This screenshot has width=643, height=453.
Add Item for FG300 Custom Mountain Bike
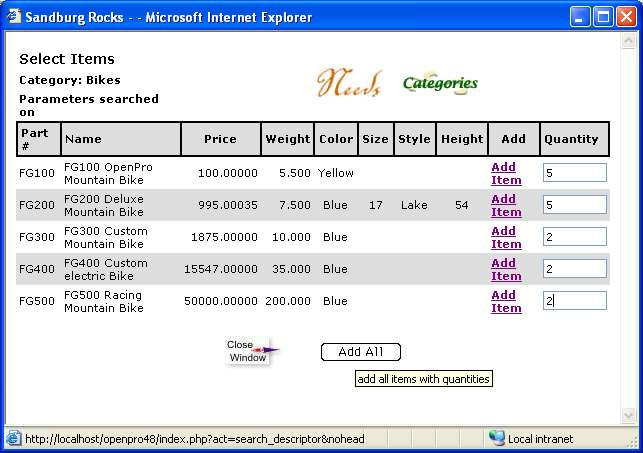point(506,237)
